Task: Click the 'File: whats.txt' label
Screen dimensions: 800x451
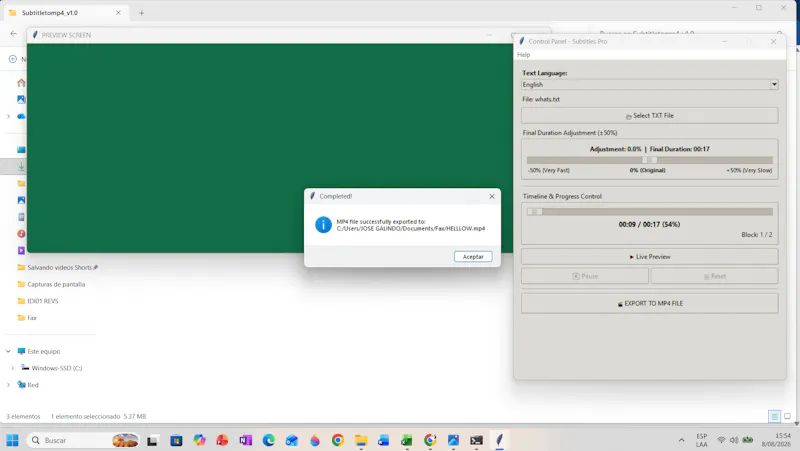Action: (x=541, y=99)
